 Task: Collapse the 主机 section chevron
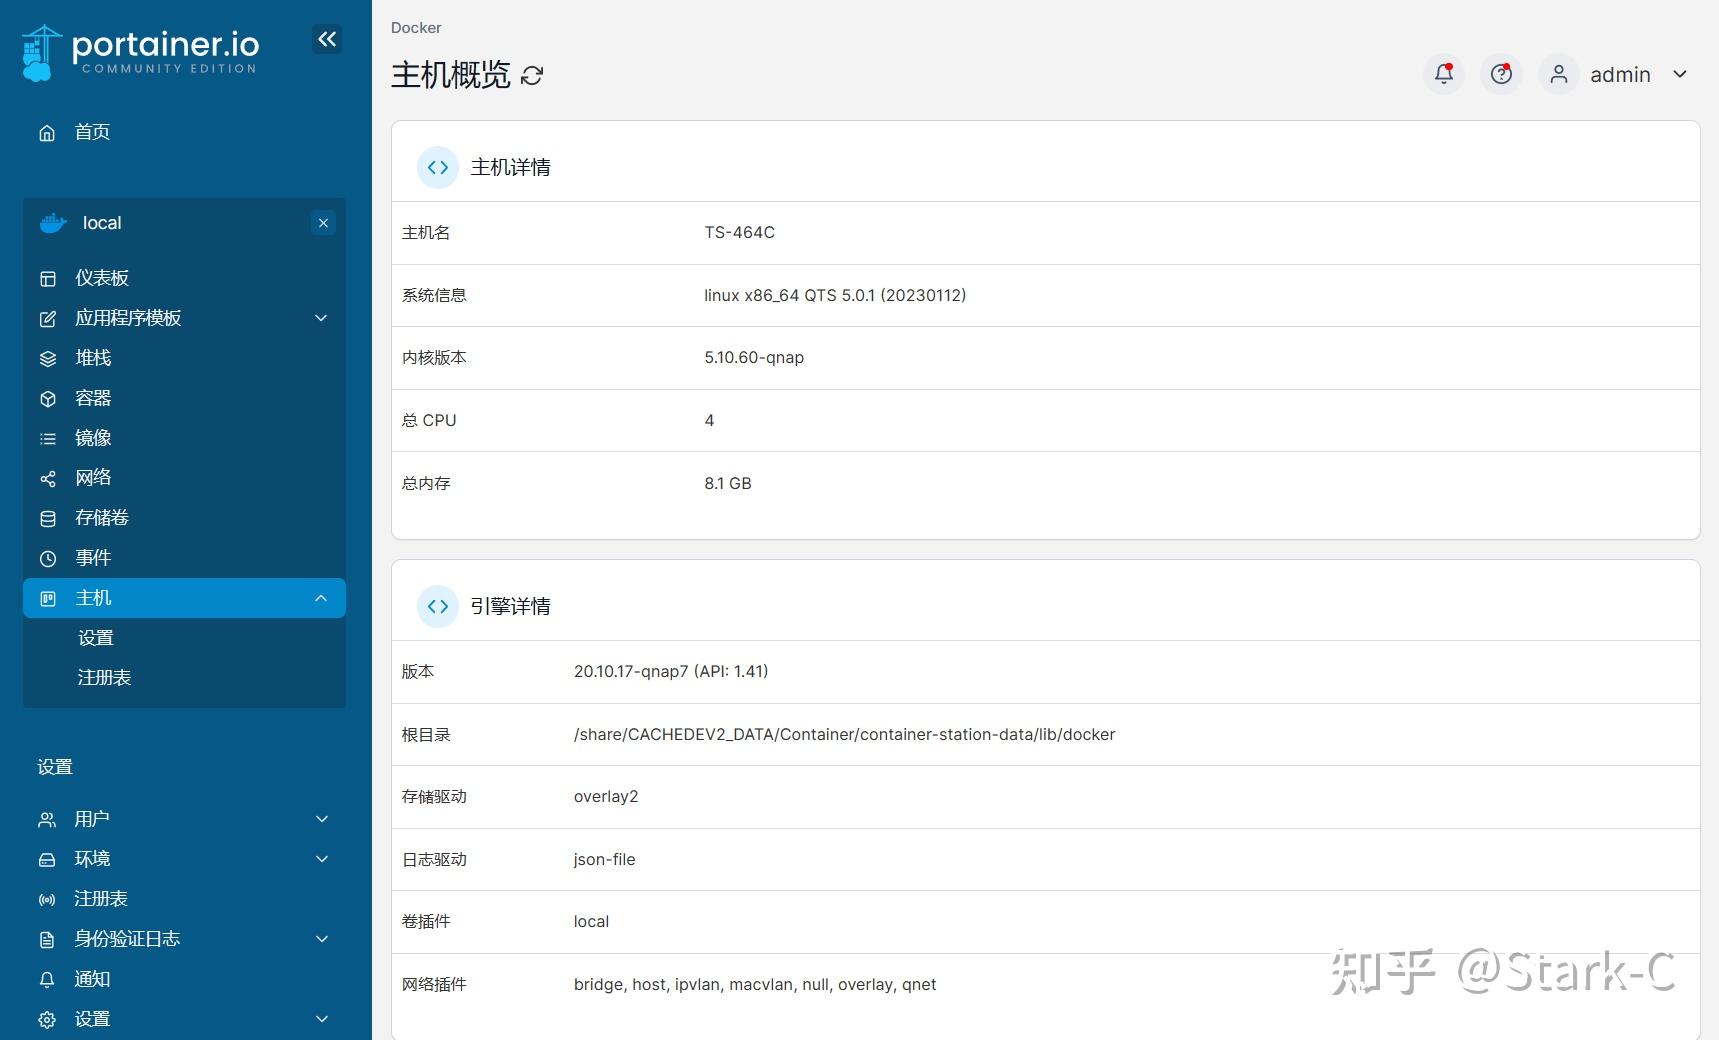[x=320, y=597]
